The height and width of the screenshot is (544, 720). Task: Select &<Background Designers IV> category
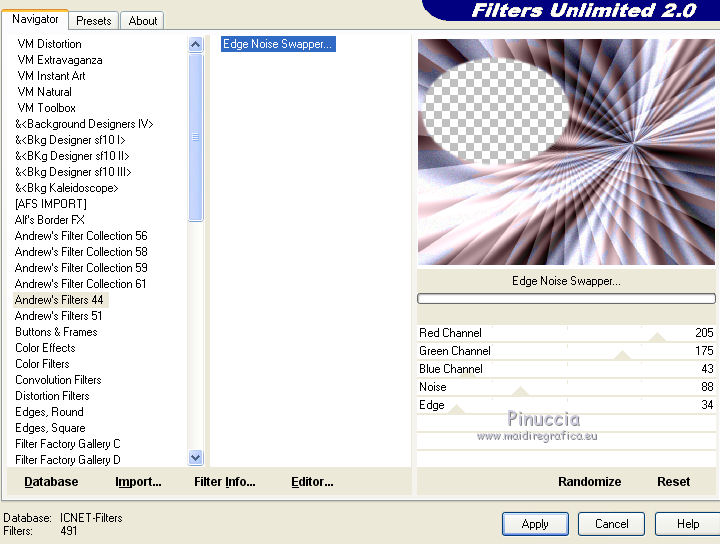pos(84,124)
